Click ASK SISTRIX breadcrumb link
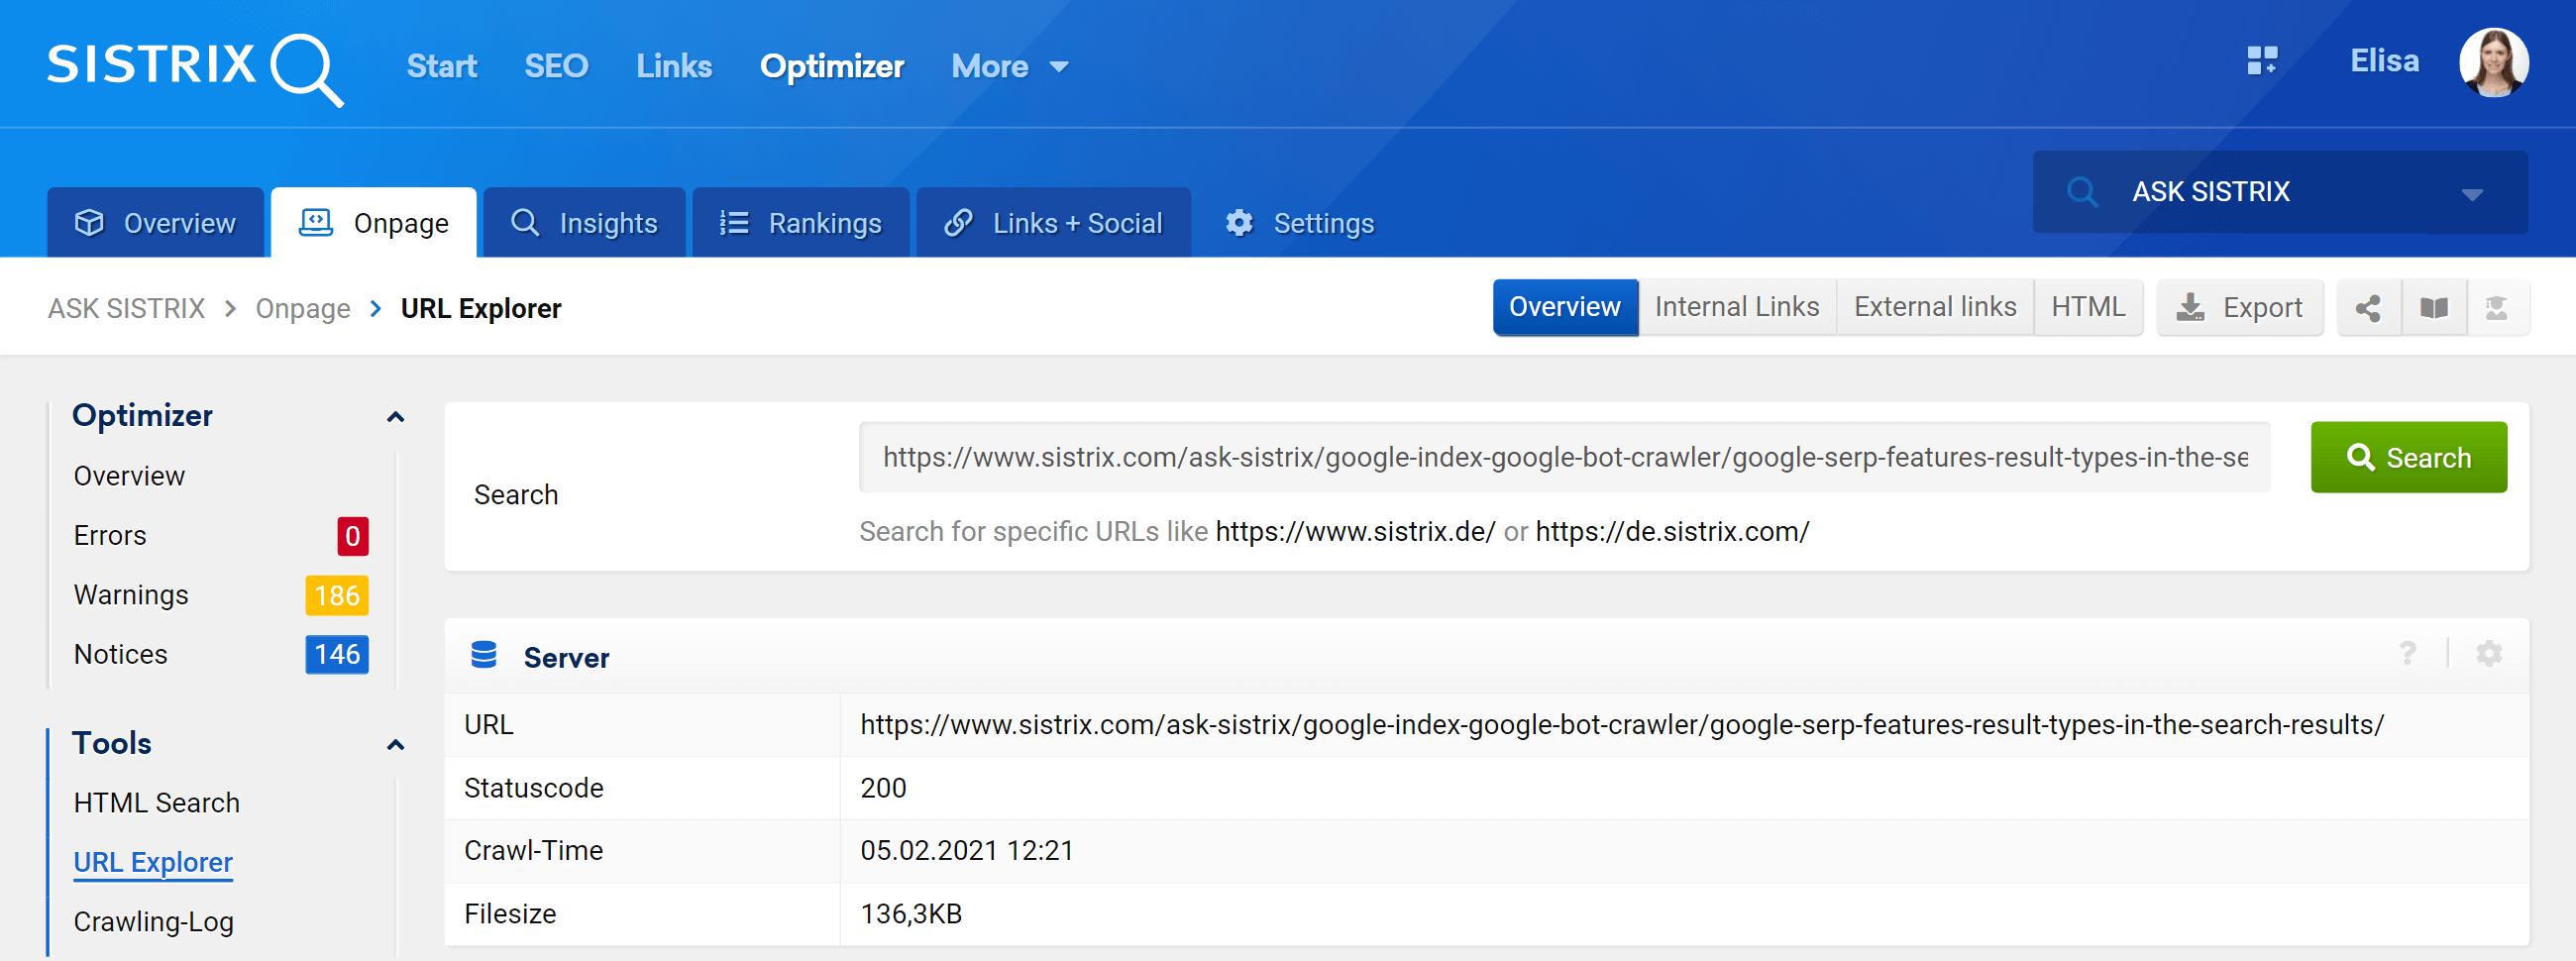 (126, 309)
